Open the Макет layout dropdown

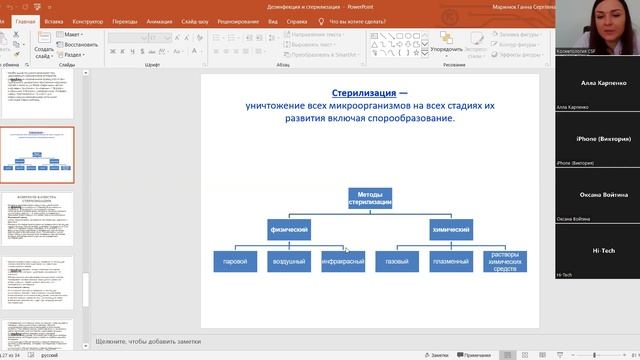(x=70, y=34)
